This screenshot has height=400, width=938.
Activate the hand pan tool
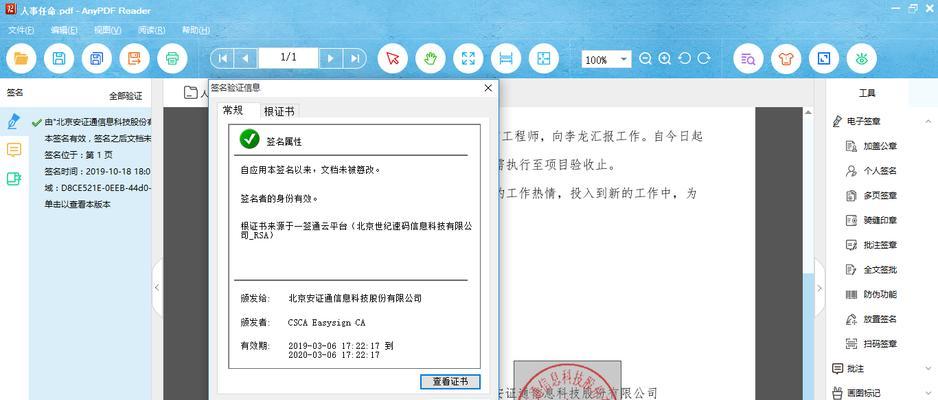(431, 59)
